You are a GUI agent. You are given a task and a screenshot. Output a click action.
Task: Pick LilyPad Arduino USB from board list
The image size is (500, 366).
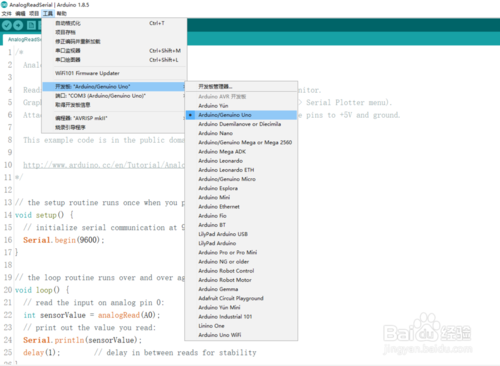click(x=241, y=234)
